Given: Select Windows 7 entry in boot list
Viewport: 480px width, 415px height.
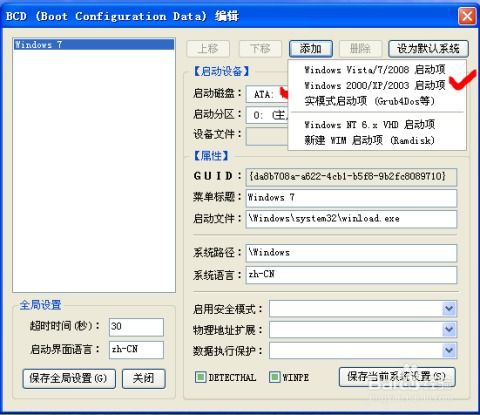Looking at the screenshot, I should pos(94,45).
